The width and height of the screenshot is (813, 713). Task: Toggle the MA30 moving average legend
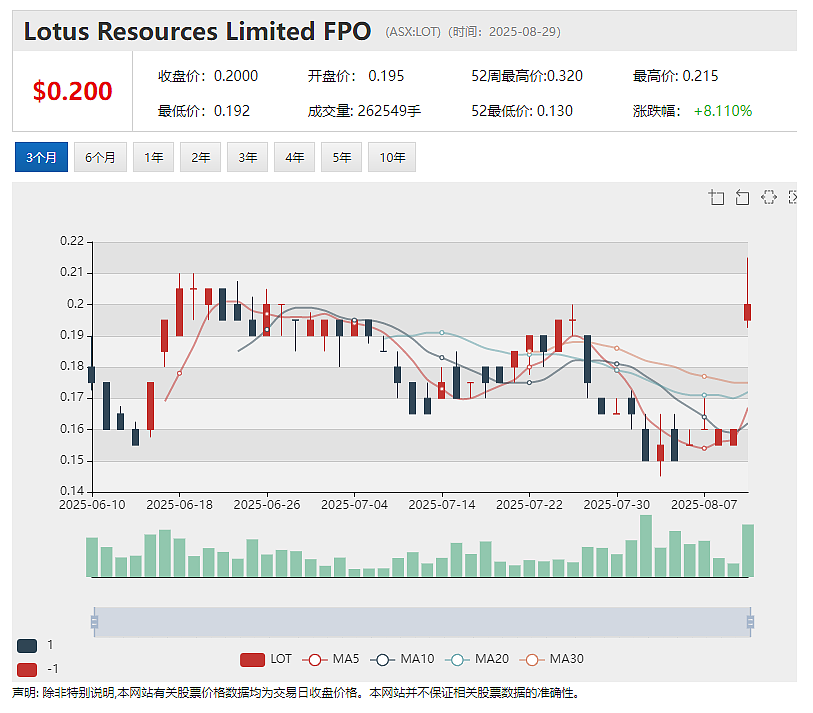(x=552, y=660)
